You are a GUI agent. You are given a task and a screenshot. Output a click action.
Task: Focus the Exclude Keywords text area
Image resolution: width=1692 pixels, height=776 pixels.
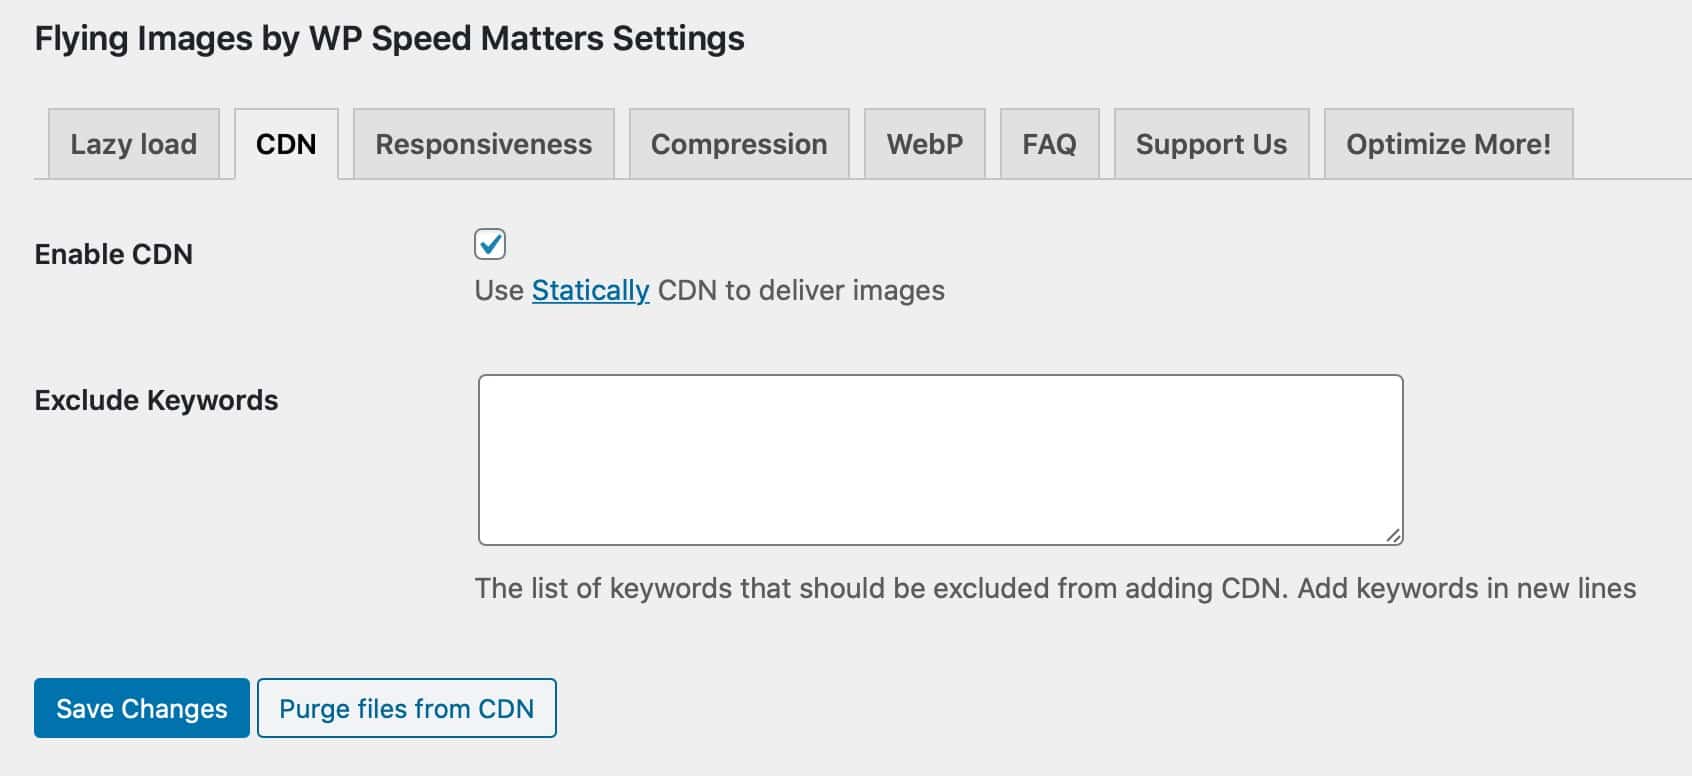941,460
